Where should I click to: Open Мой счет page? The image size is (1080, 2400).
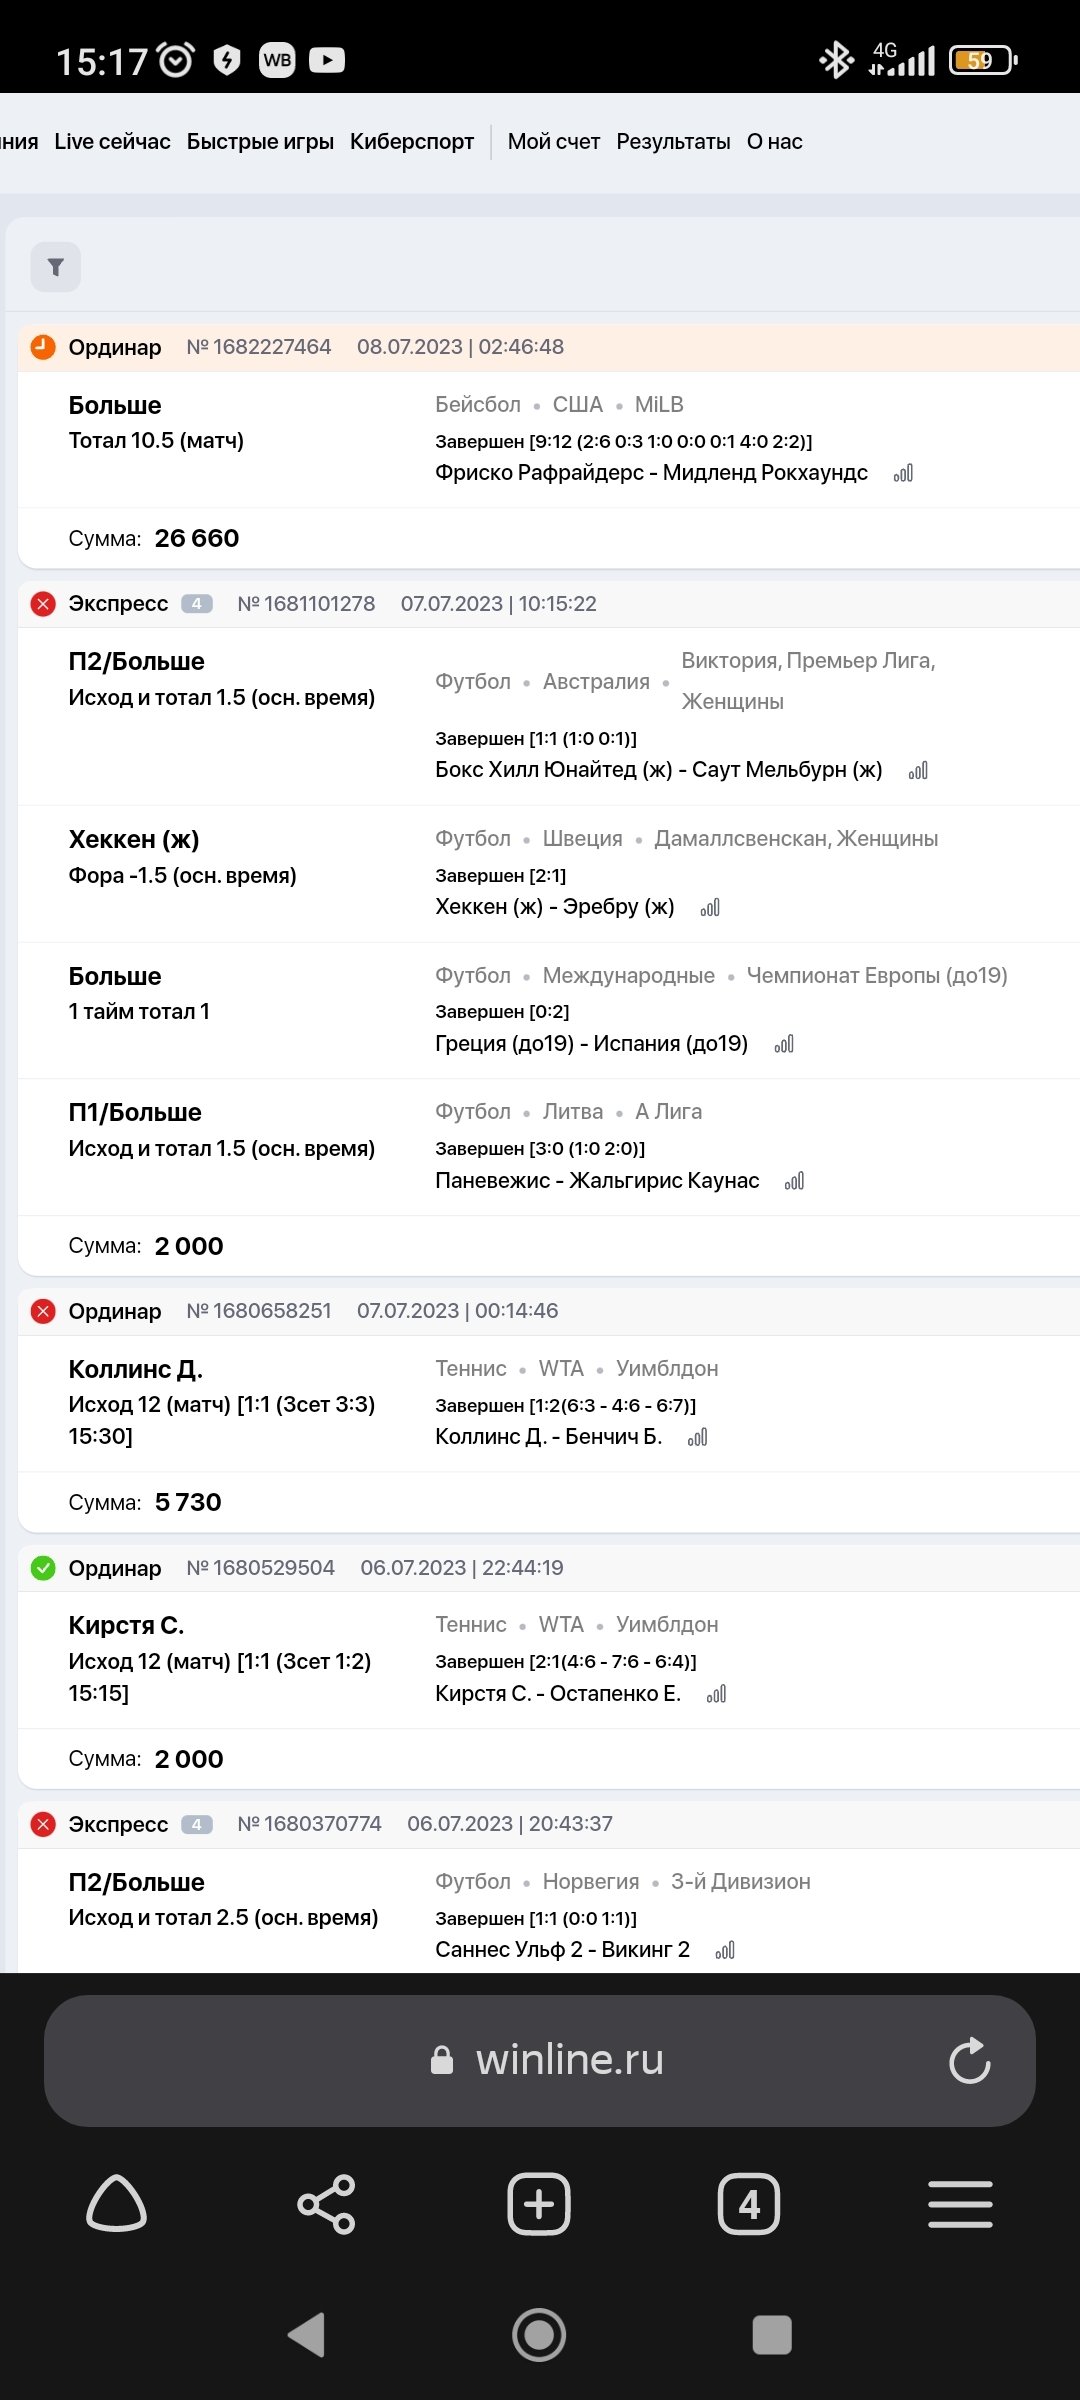(554, 142)
